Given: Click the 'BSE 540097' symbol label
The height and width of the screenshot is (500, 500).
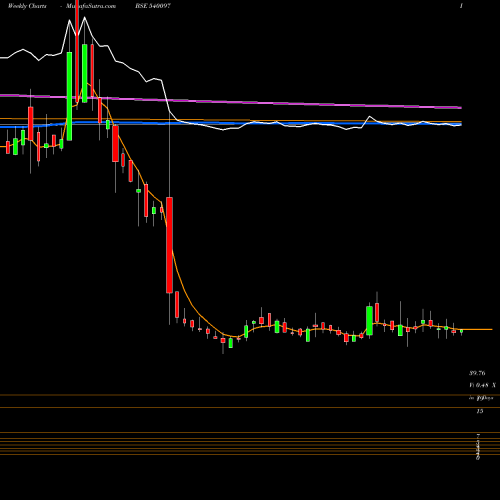Looking at the screenshot, I should (153, 6).
